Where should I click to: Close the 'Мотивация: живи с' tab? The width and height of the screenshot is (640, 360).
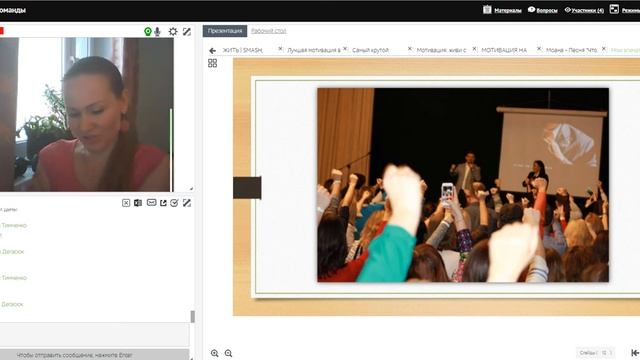(474, 49)
